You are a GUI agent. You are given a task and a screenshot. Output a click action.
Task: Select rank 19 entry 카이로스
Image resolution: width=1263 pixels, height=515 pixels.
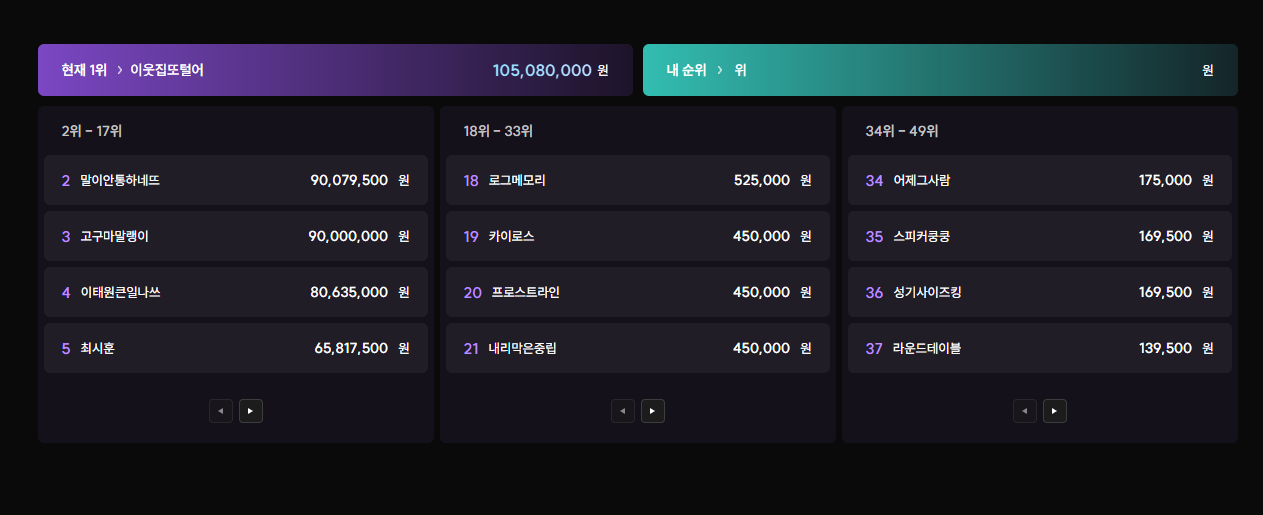pos(638,236)
